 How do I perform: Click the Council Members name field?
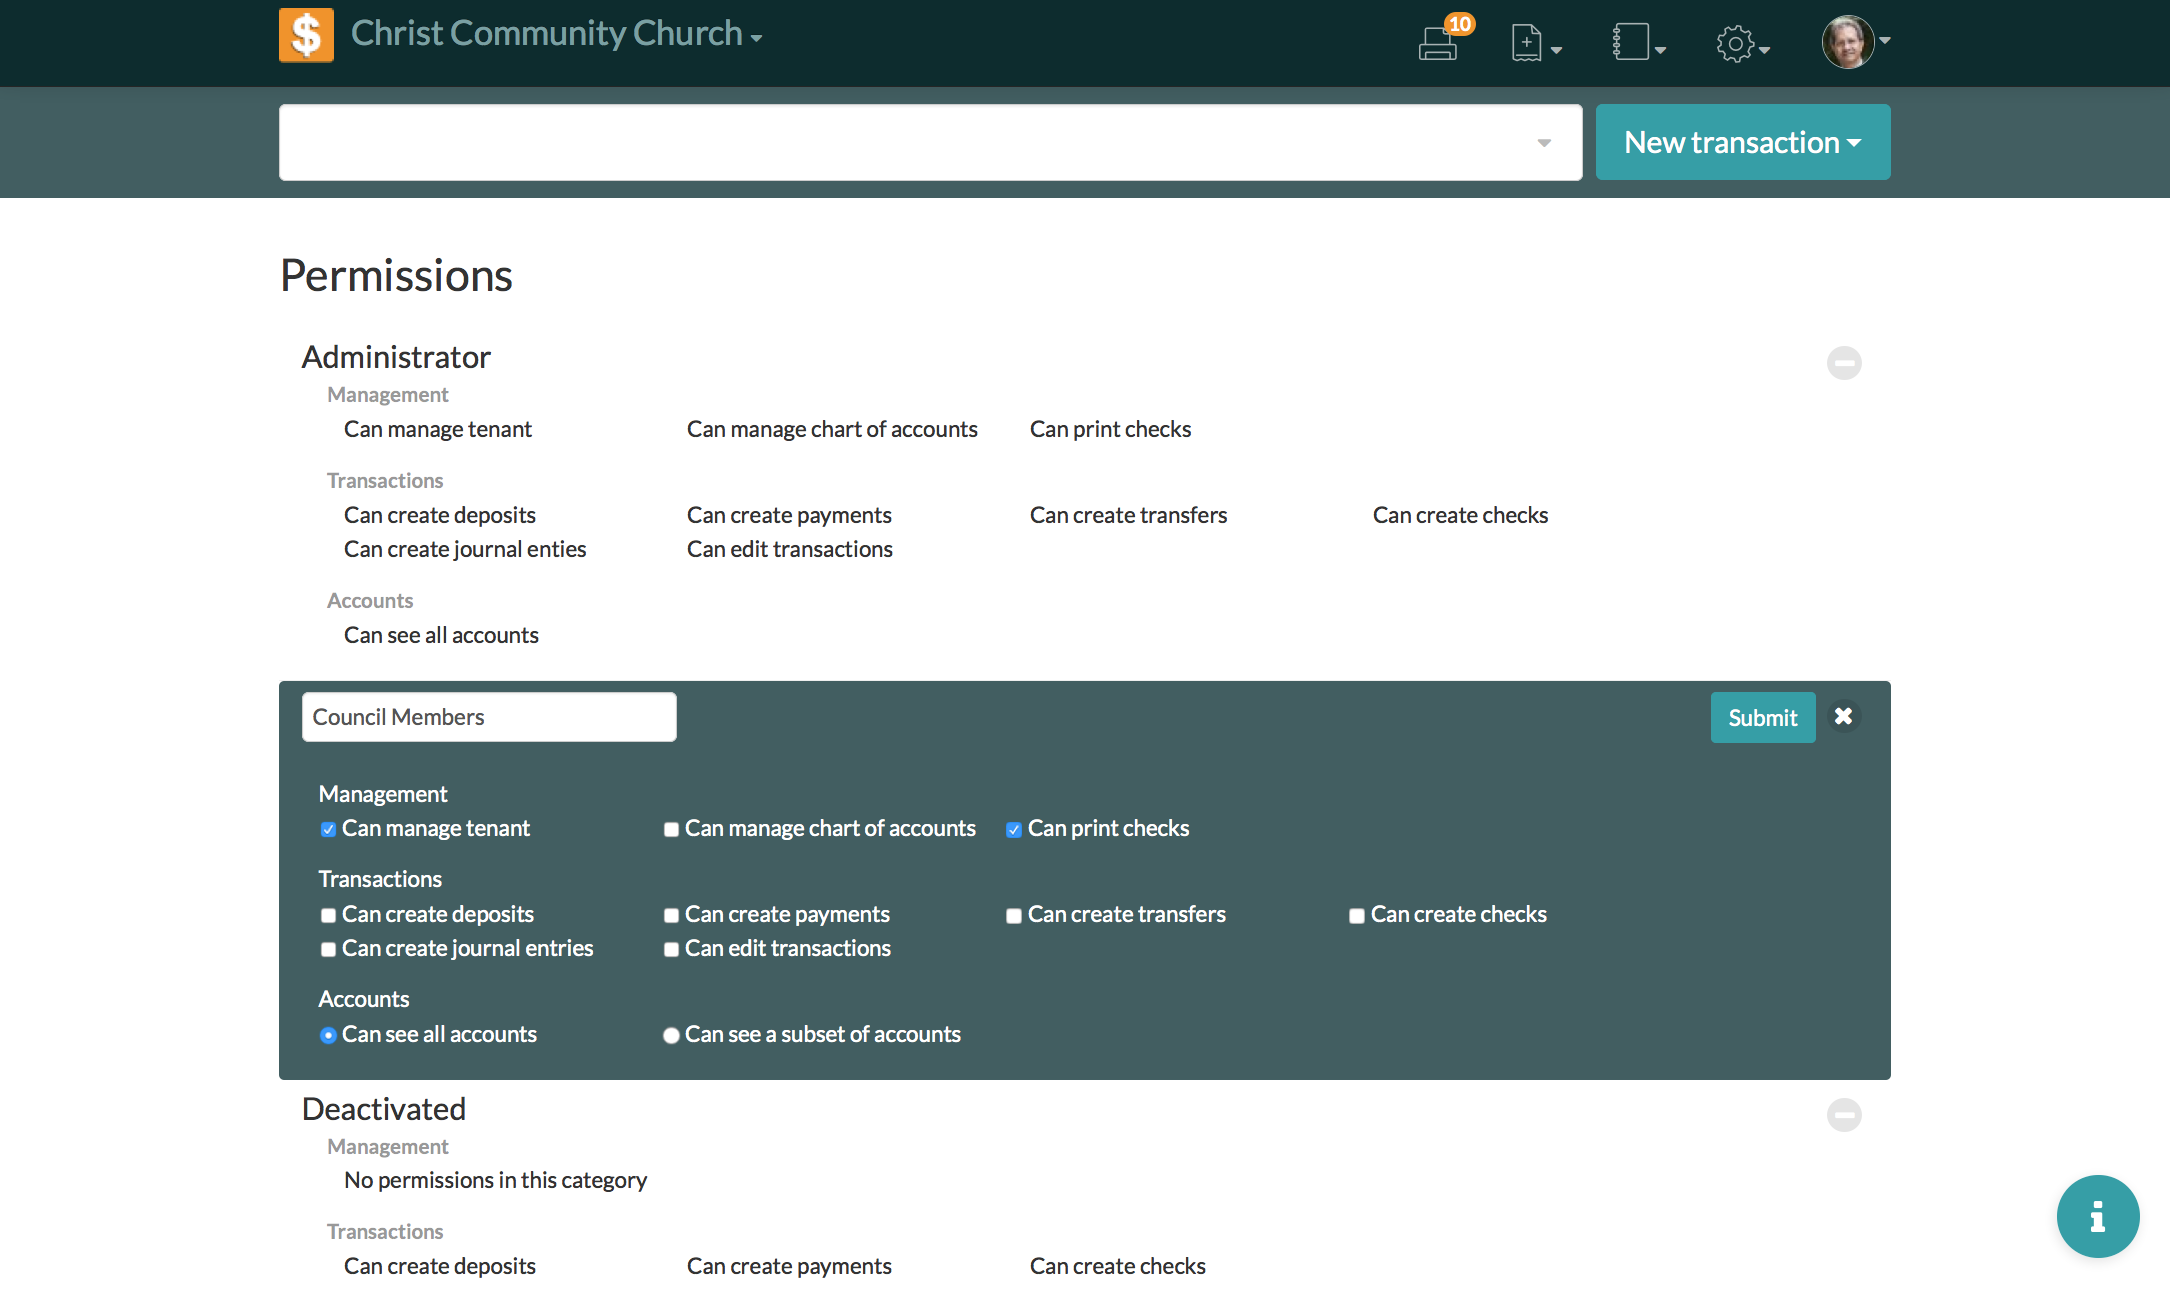[x=489, y=717]
